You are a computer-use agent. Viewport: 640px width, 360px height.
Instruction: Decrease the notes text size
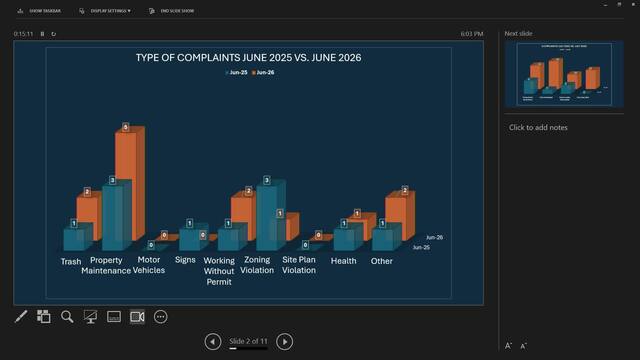point(524,346)
